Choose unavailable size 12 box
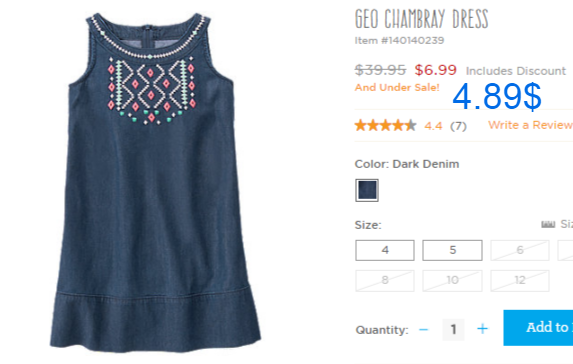Viewport: 573px width, 364px height. point(520,281)
